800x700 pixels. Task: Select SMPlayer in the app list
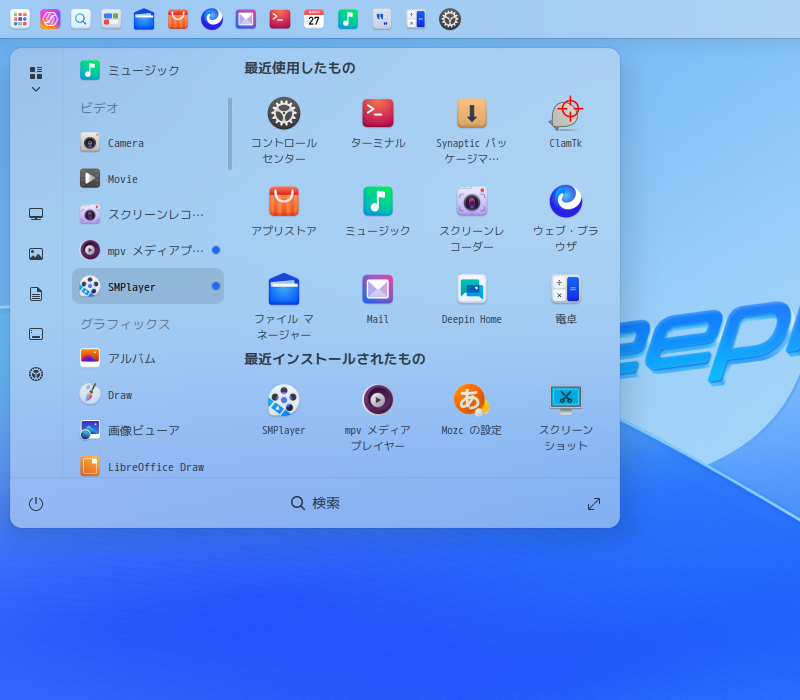(148, 286)
